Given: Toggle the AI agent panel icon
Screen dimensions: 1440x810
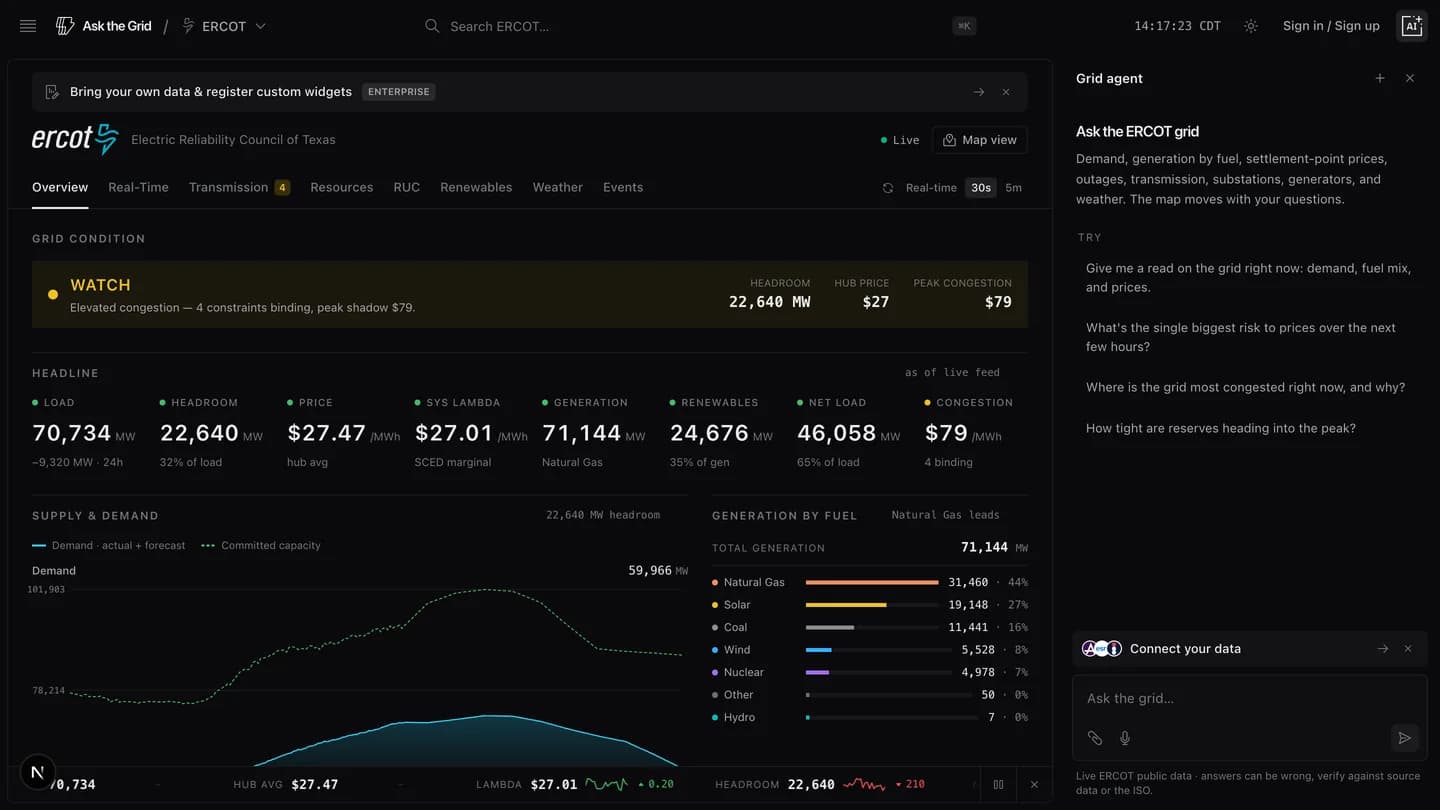Looking at the screenshot, I should tap(1411, 26).
